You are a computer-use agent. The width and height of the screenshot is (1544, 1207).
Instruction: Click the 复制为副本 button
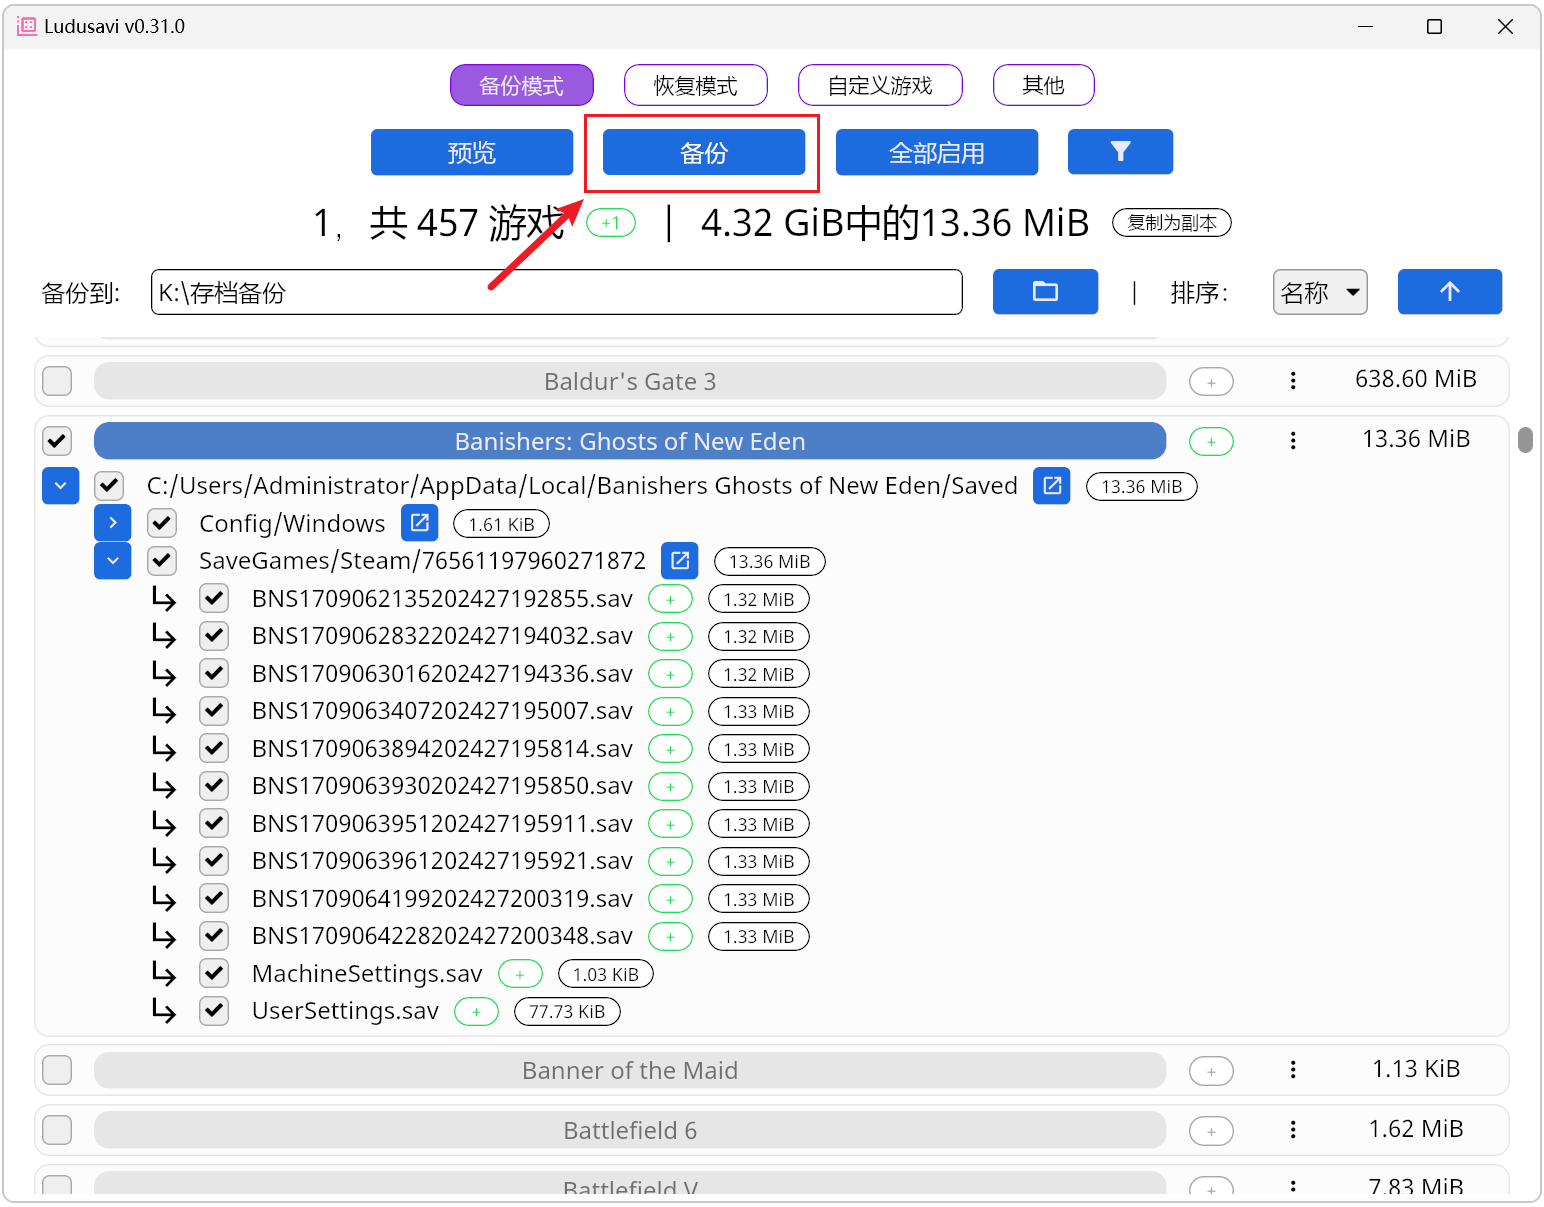tap(1172, 223)
